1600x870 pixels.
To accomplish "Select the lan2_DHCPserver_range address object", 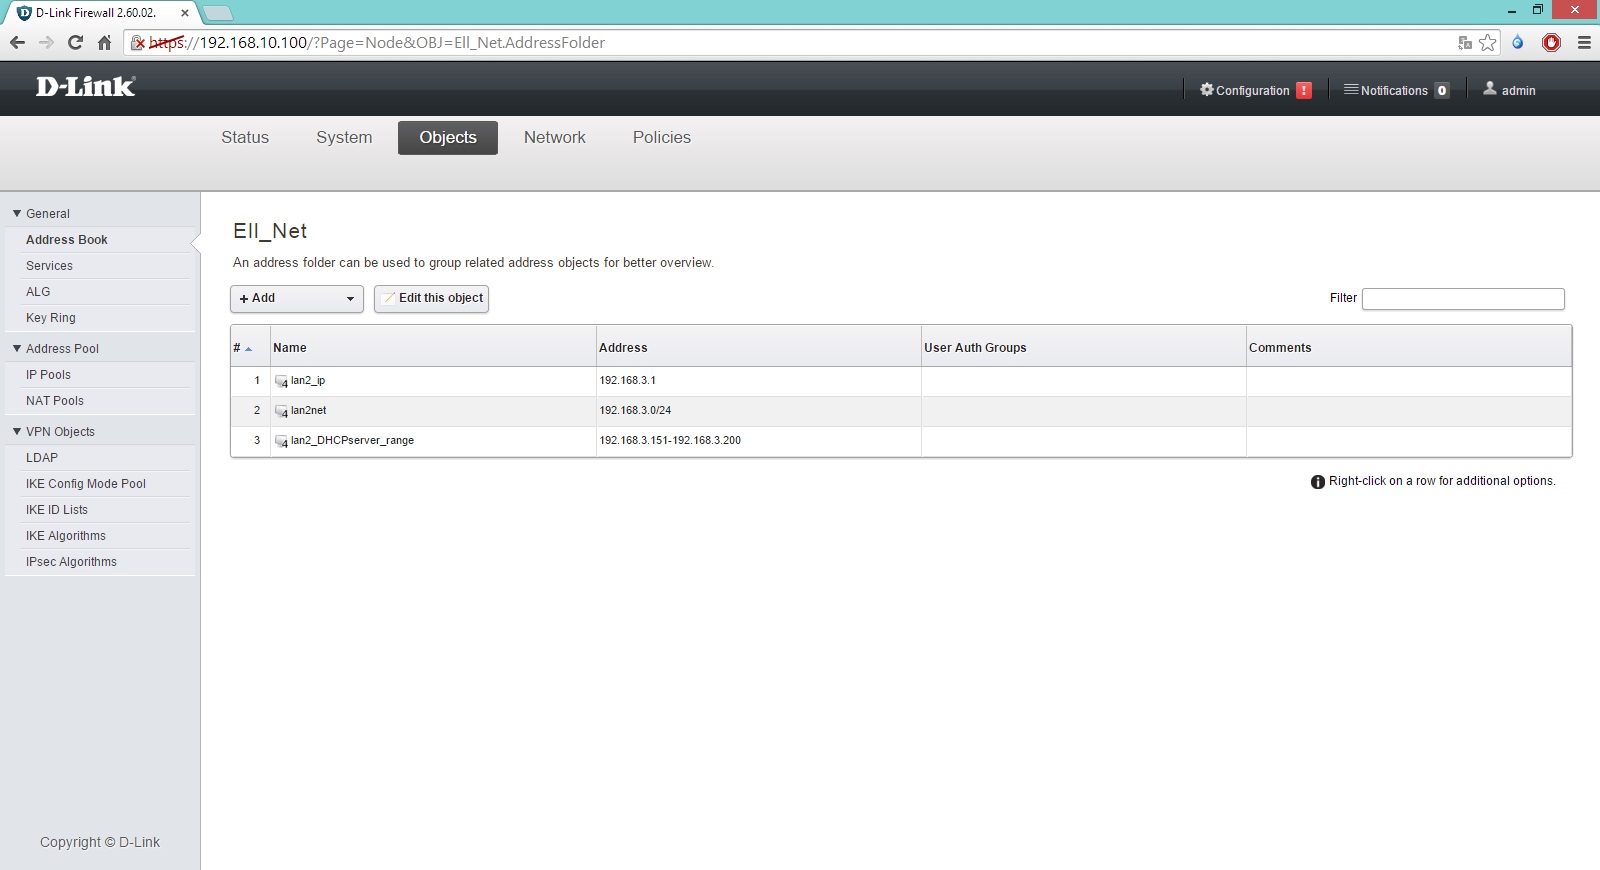I will coord(352,441).
